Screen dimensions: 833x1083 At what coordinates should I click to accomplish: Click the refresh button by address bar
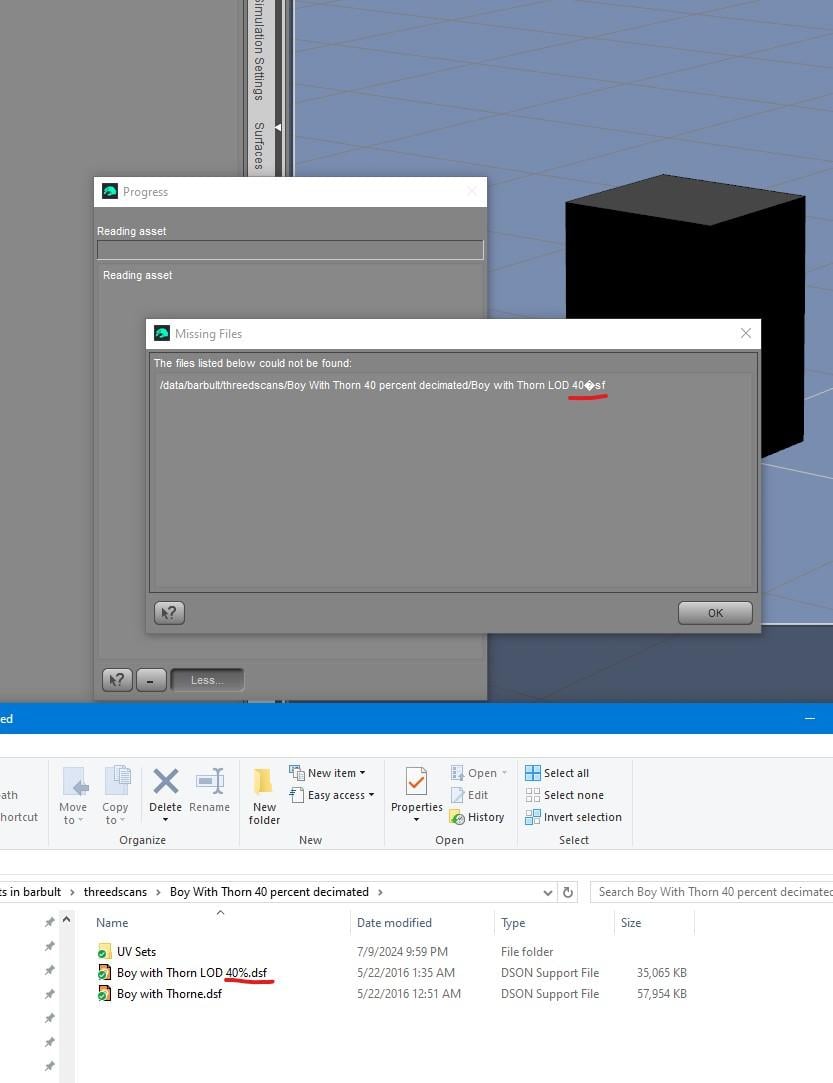coord(568,892)
